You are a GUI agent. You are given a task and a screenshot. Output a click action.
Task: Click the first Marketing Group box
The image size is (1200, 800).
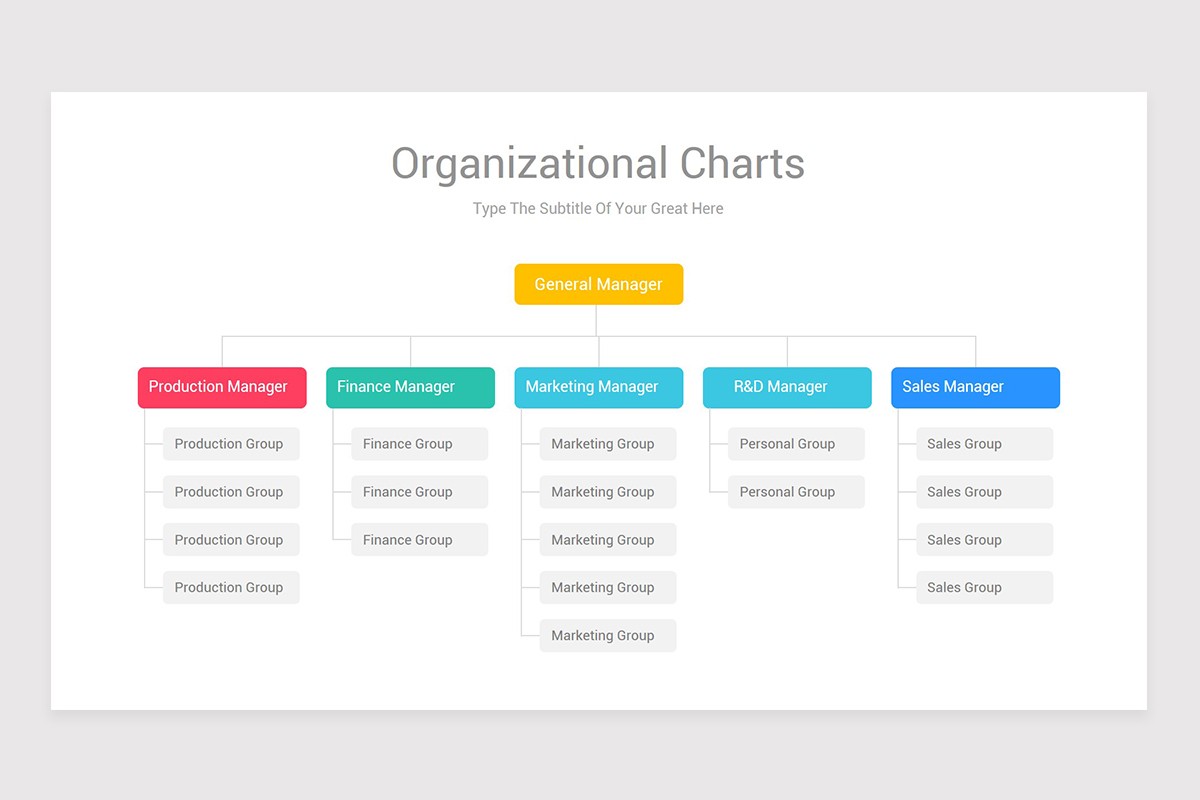(608, 444)
